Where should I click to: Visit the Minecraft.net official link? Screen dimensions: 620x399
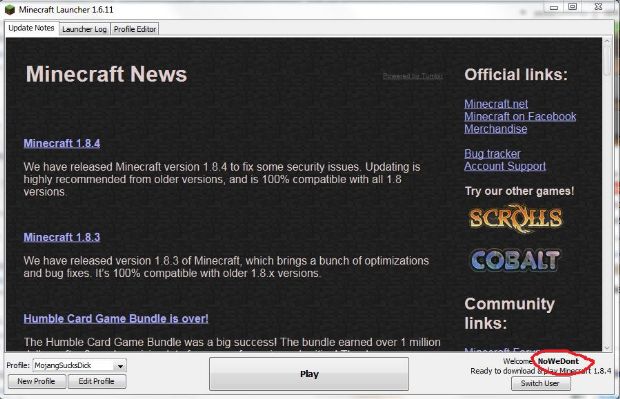click(x=496, y=104)
